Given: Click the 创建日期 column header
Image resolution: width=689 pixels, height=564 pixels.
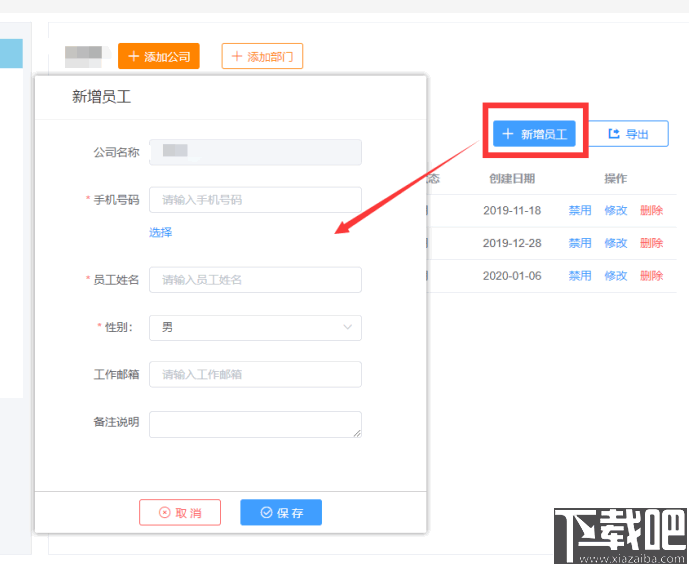Looking at the screenshot, I should [x=512, y=178].
